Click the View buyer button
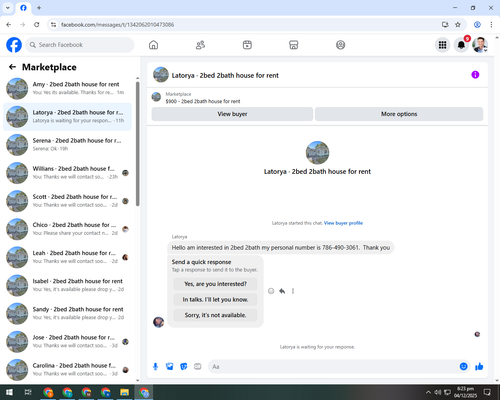 [232, 114]
